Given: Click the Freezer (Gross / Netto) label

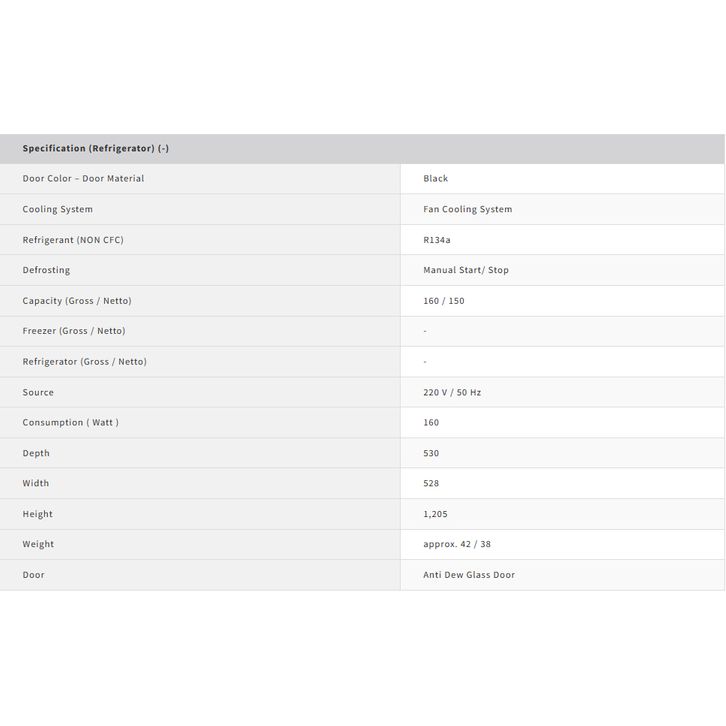Looking at the screenshot, I should (x=74, y=331).
